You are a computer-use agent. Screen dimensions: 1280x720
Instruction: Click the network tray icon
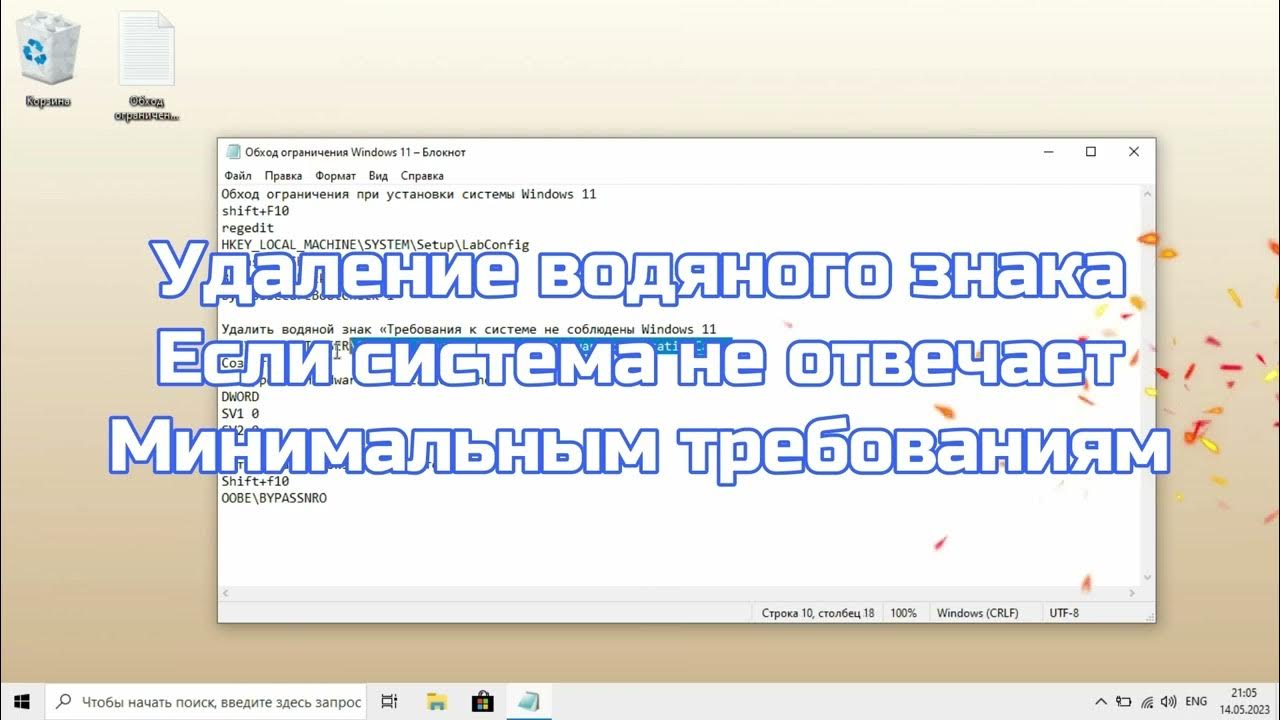coord(1147,702)
